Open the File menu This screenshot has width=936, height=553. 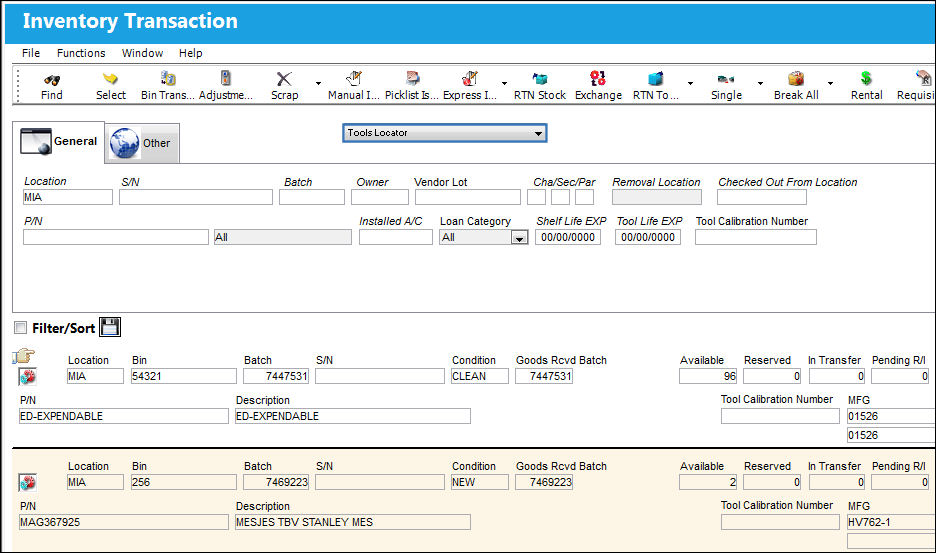[x=31, y=53]
